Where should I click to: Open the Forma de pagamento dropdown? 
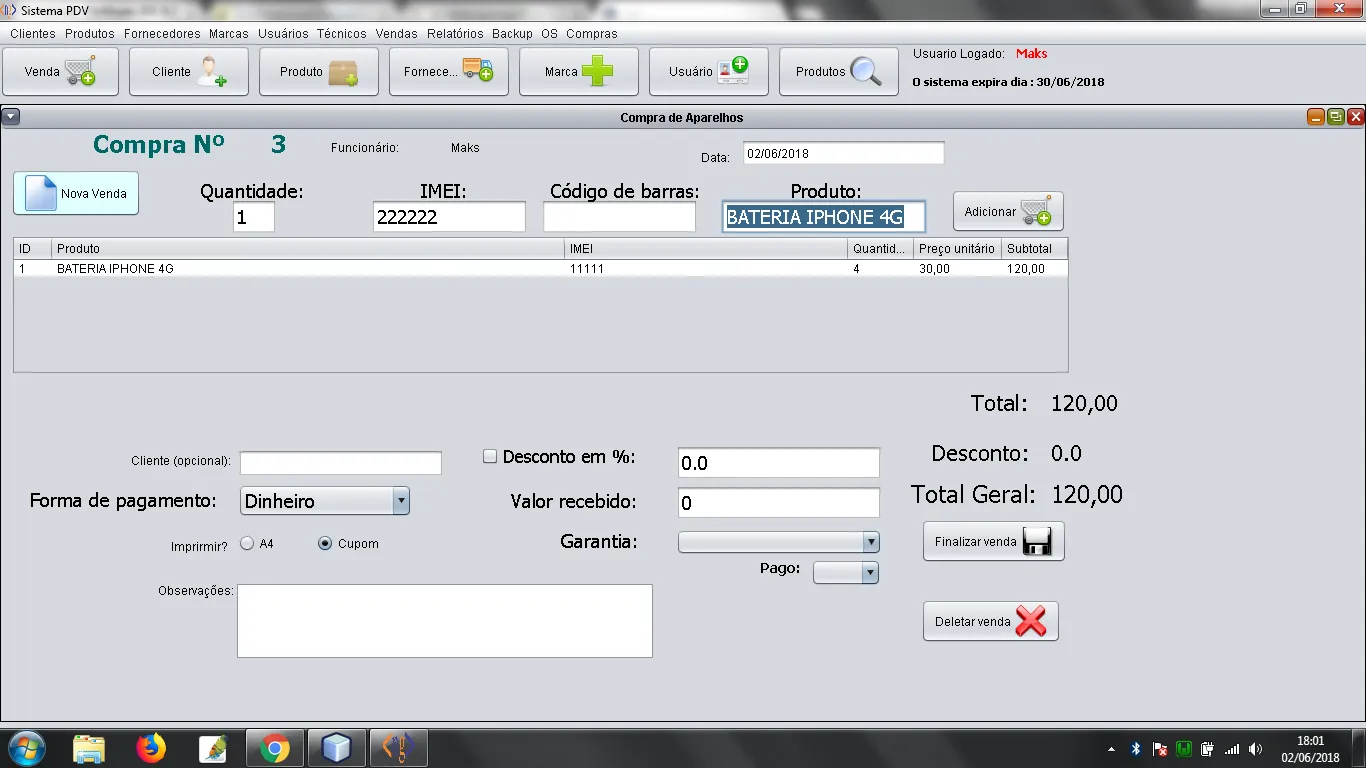[325, 501]
